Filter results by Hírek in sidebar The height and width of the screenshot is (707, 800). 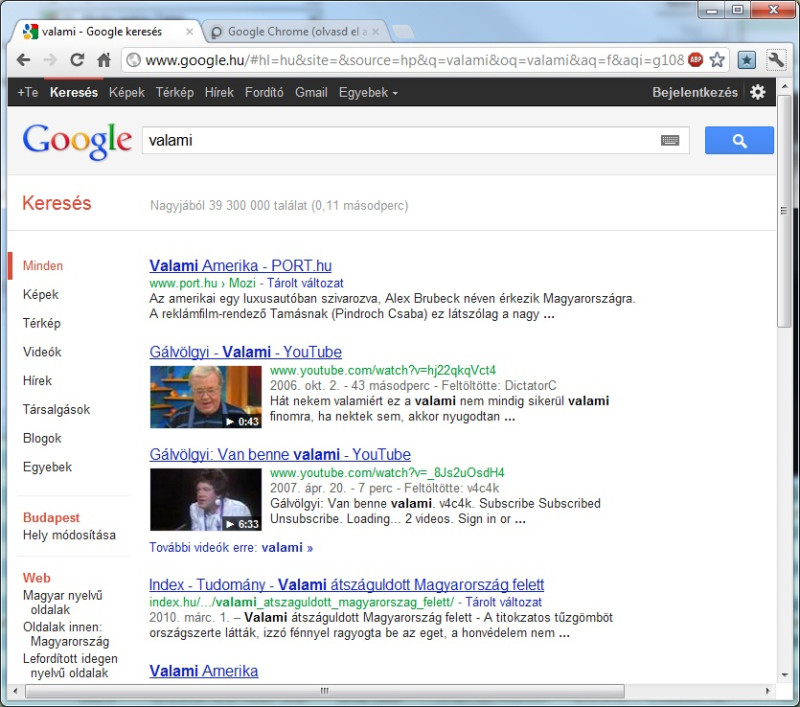click(x=37, y=381)
